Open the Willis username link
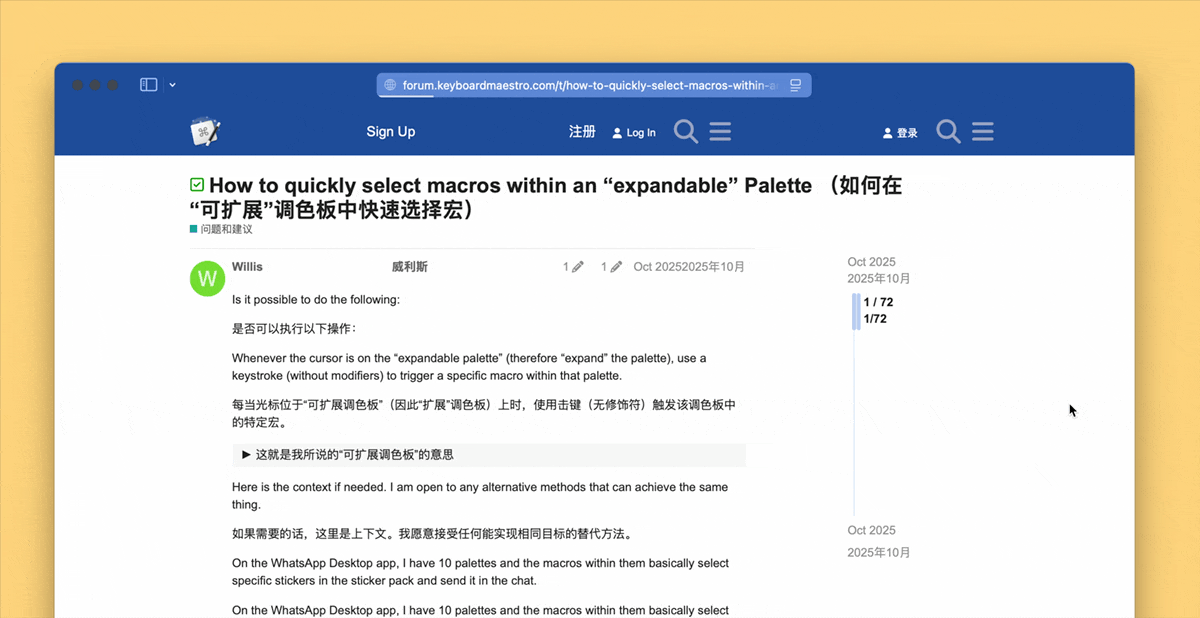The height and width of the screenshot is (618, 1200). (x=247, y=267)
